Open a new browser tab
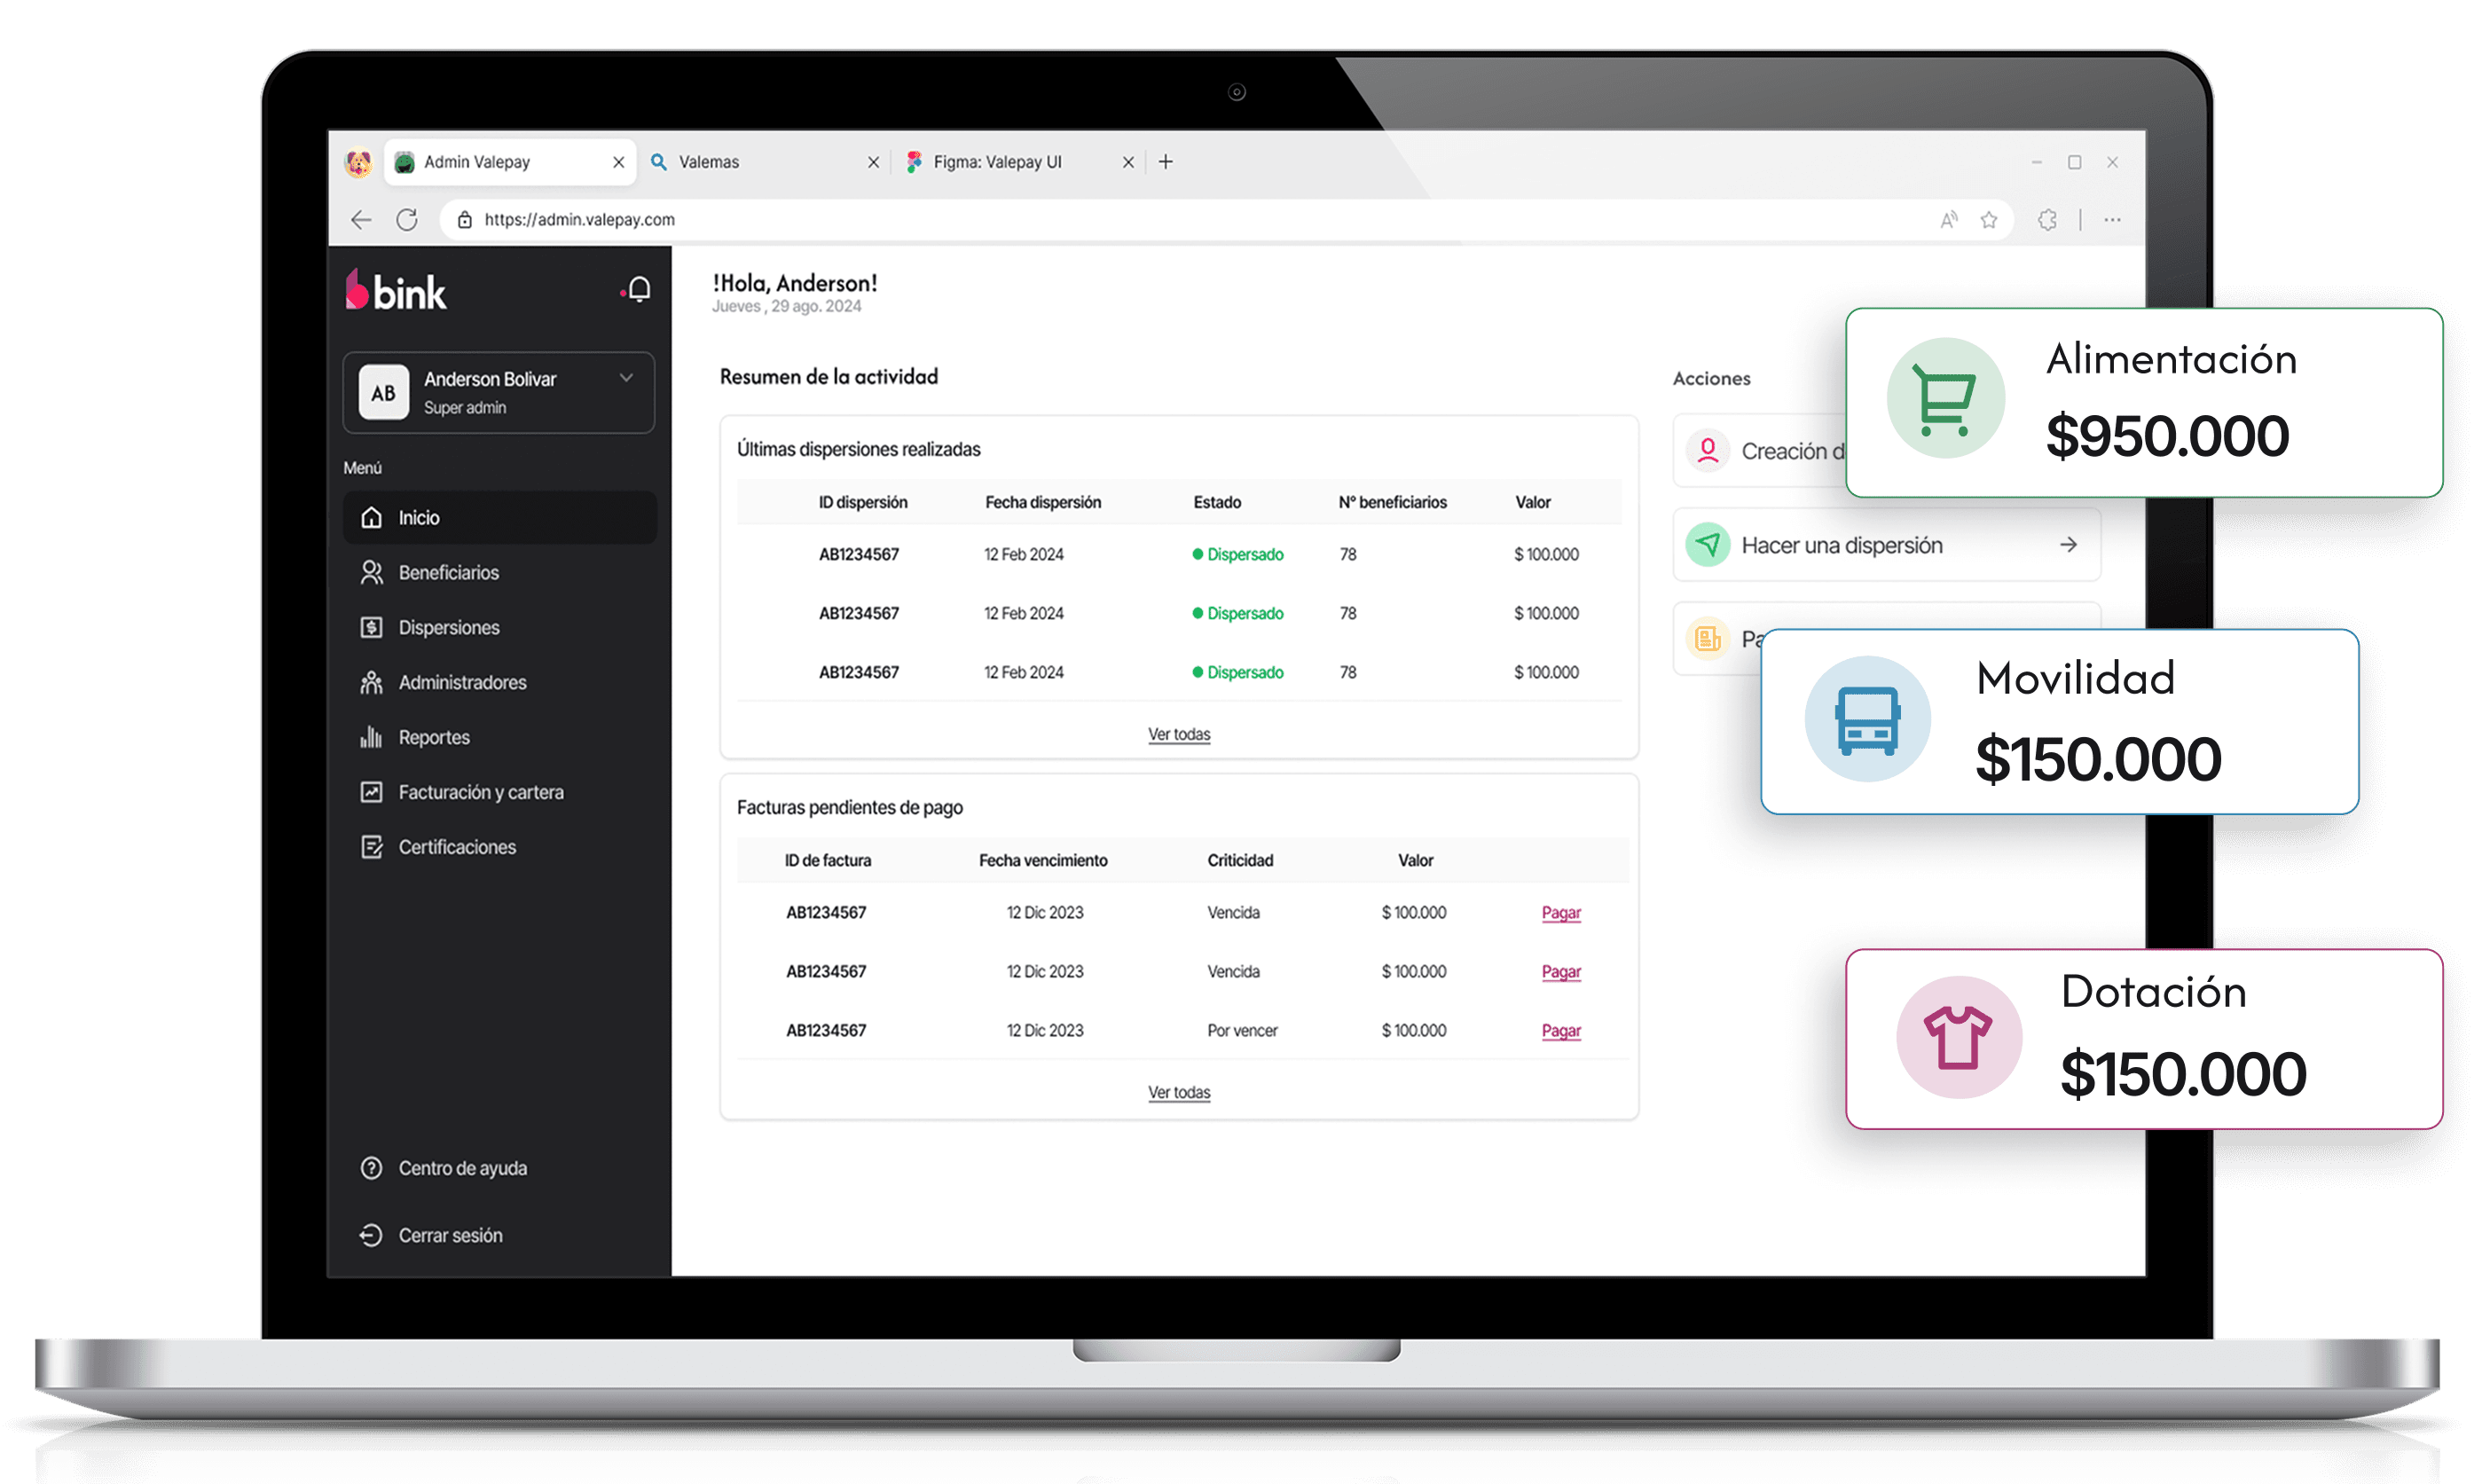 pyautogui.click(x=1166, y=162)
